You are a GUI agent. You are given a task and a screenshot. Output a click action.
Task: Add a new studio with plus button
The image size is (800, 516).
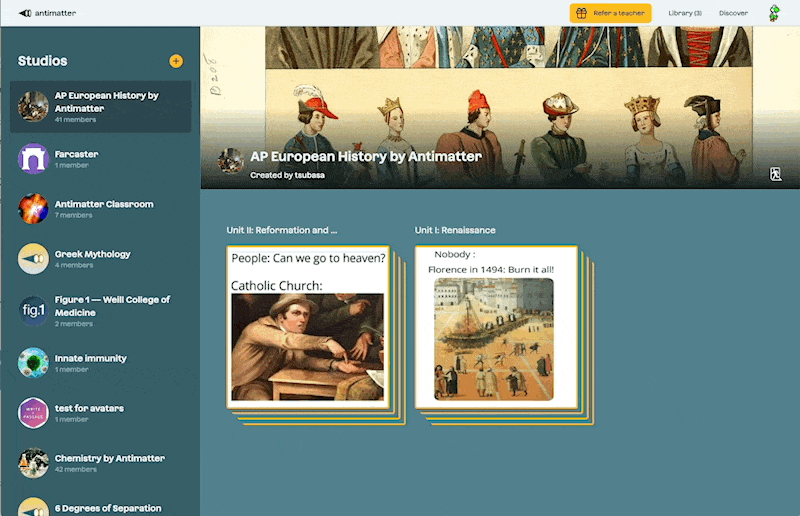[176, 61]
